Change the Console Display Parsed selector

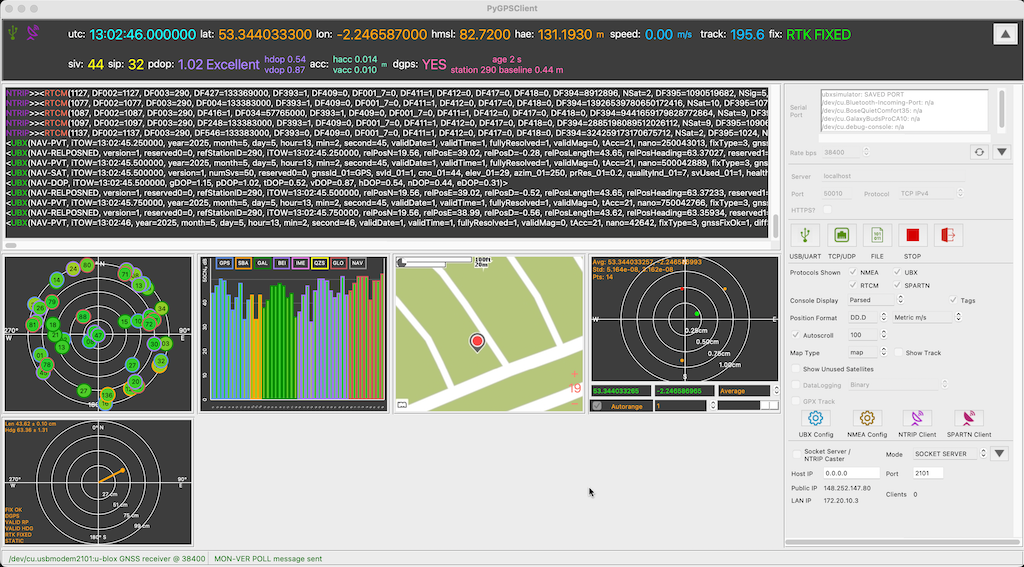click(874, 300)
